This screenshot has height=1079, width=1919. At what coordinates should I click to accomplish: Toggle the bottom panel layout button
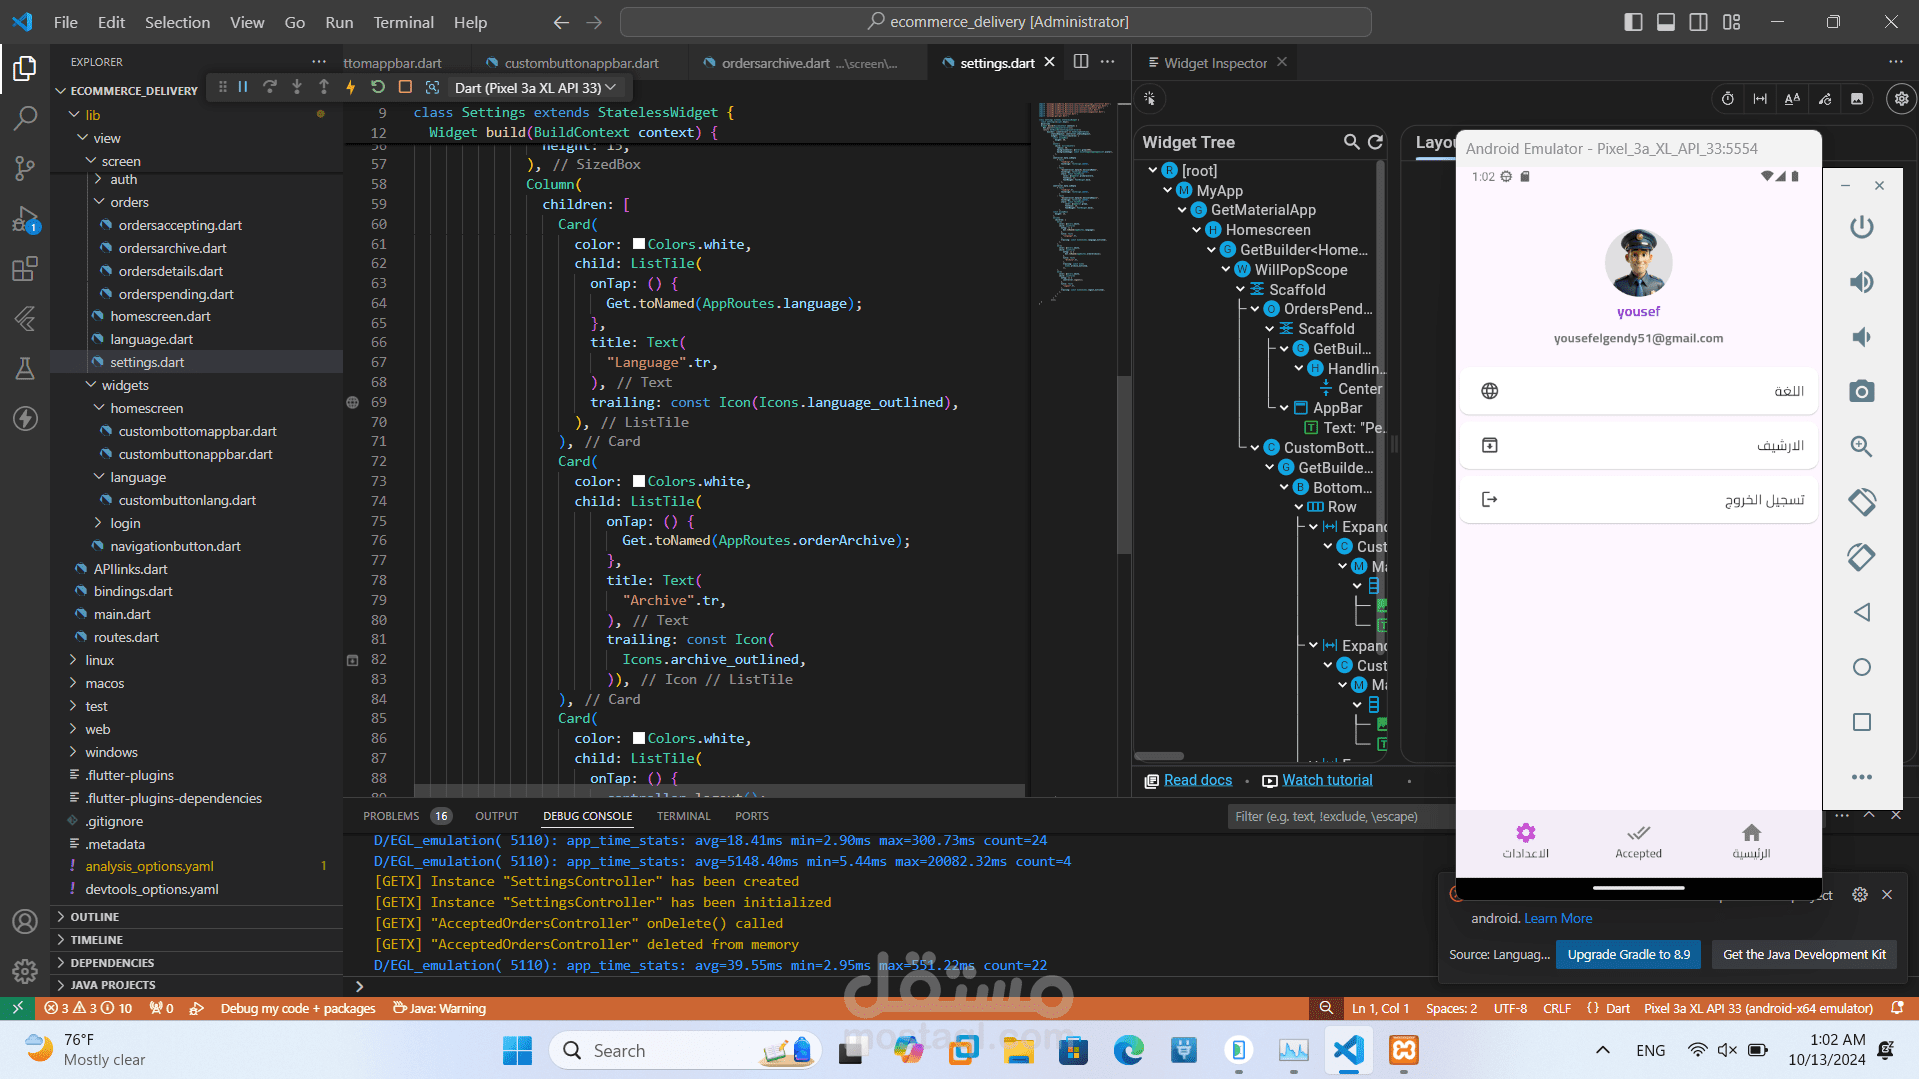(x=1666, y=22)
